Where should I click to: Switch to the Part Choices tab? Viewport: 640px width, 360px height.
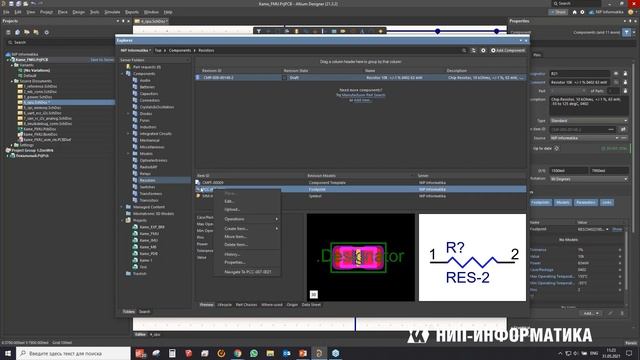tap(247, 305)
